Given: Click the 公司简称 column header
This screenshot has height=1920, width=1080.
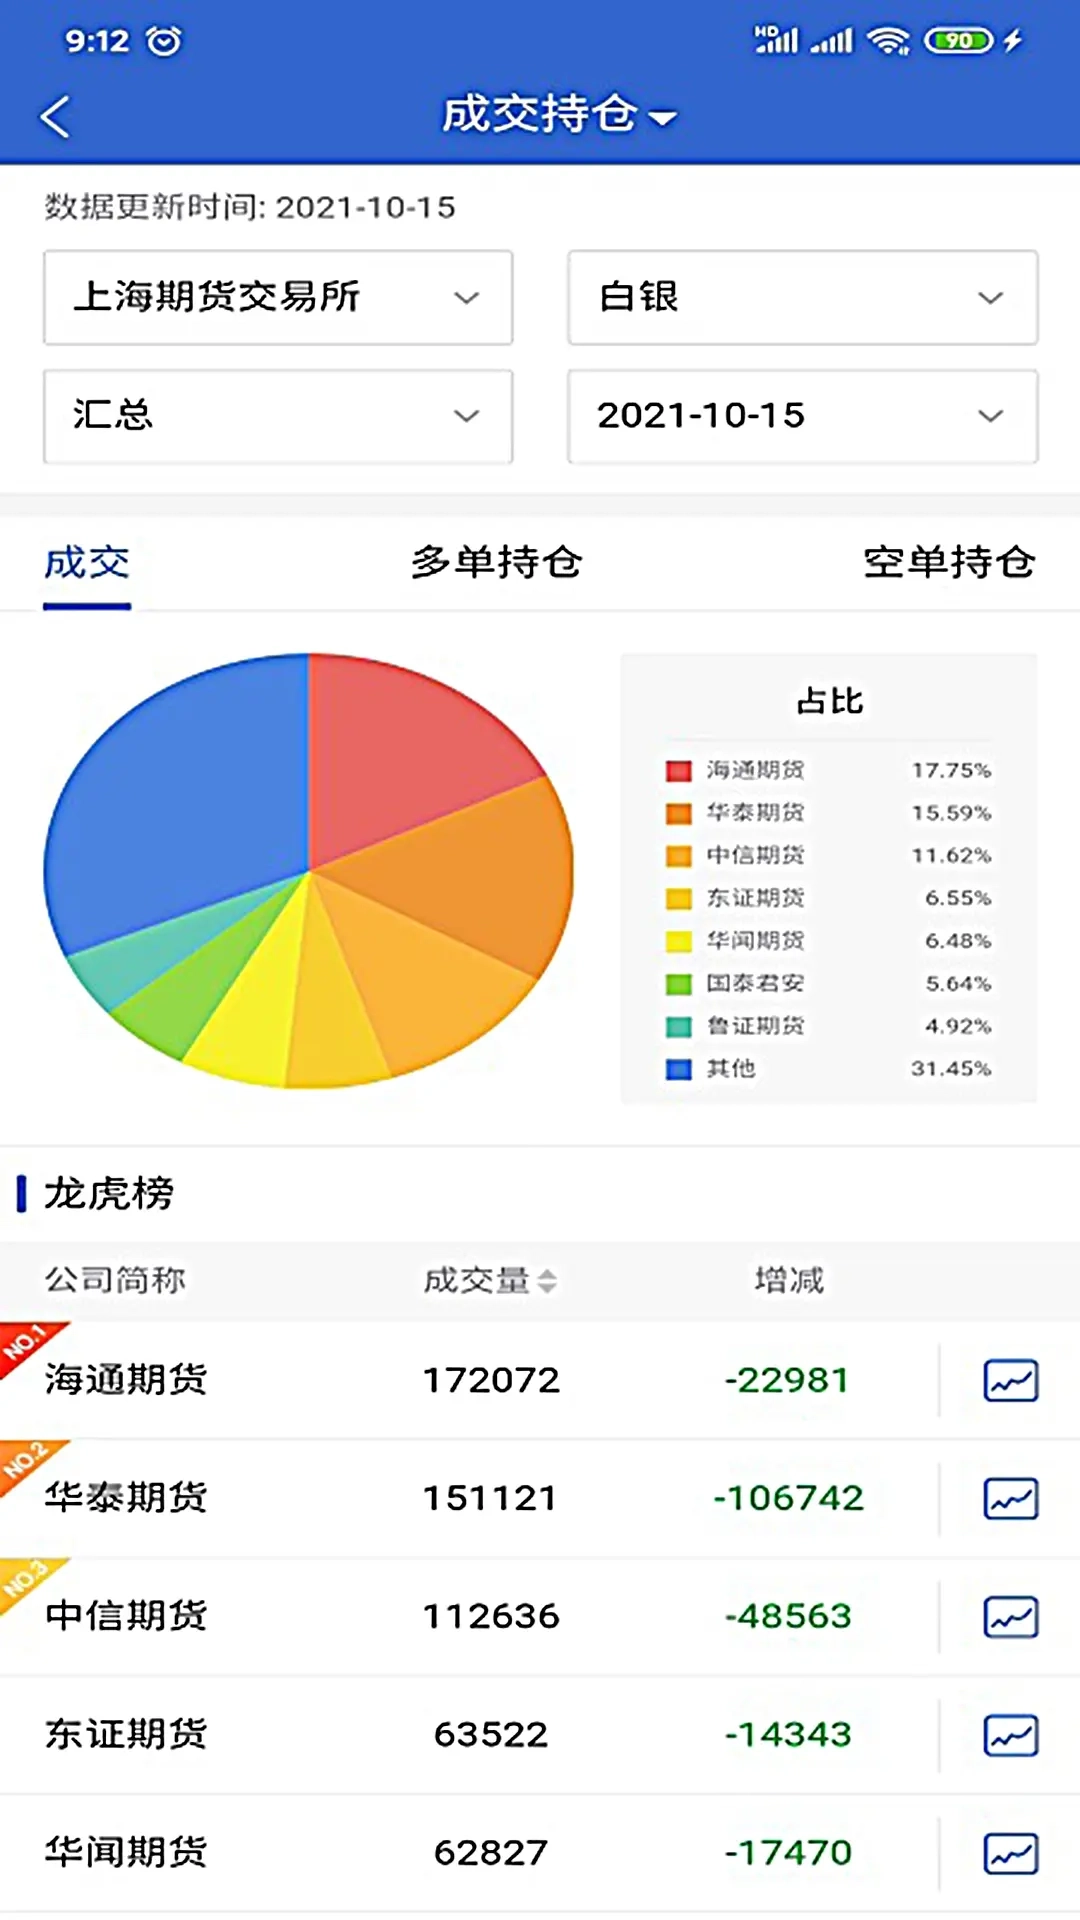Looking at the screenshot, I should coord(115,1280).
